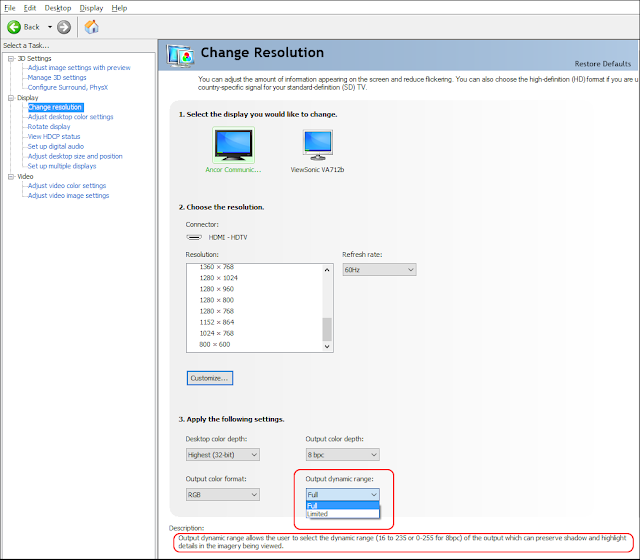
Task: Click resolution list scroll up arrow
Action: 327,270
